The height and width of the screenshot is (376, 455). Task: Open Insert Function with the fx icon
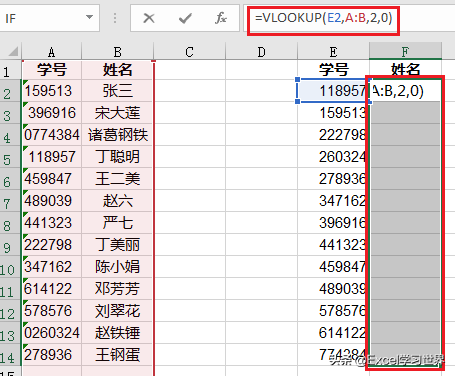tap(221, 18)
